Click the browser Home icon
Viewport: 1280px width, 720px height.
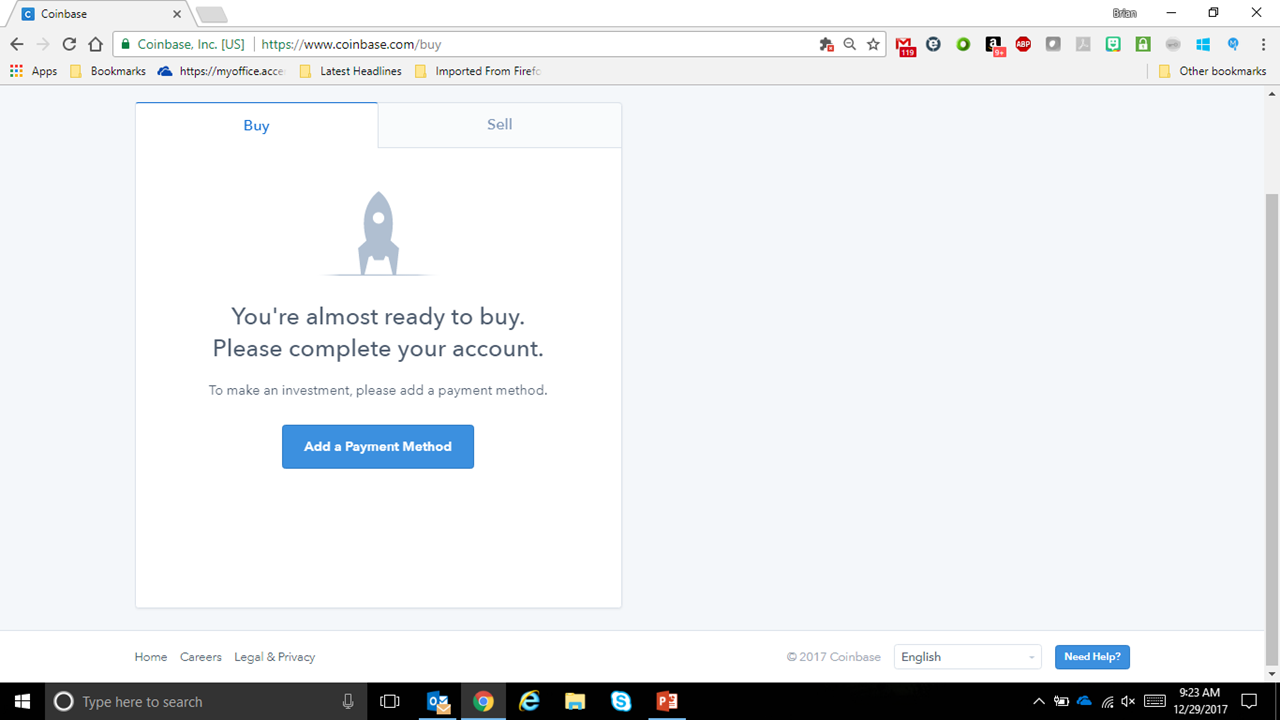[95, 45]
